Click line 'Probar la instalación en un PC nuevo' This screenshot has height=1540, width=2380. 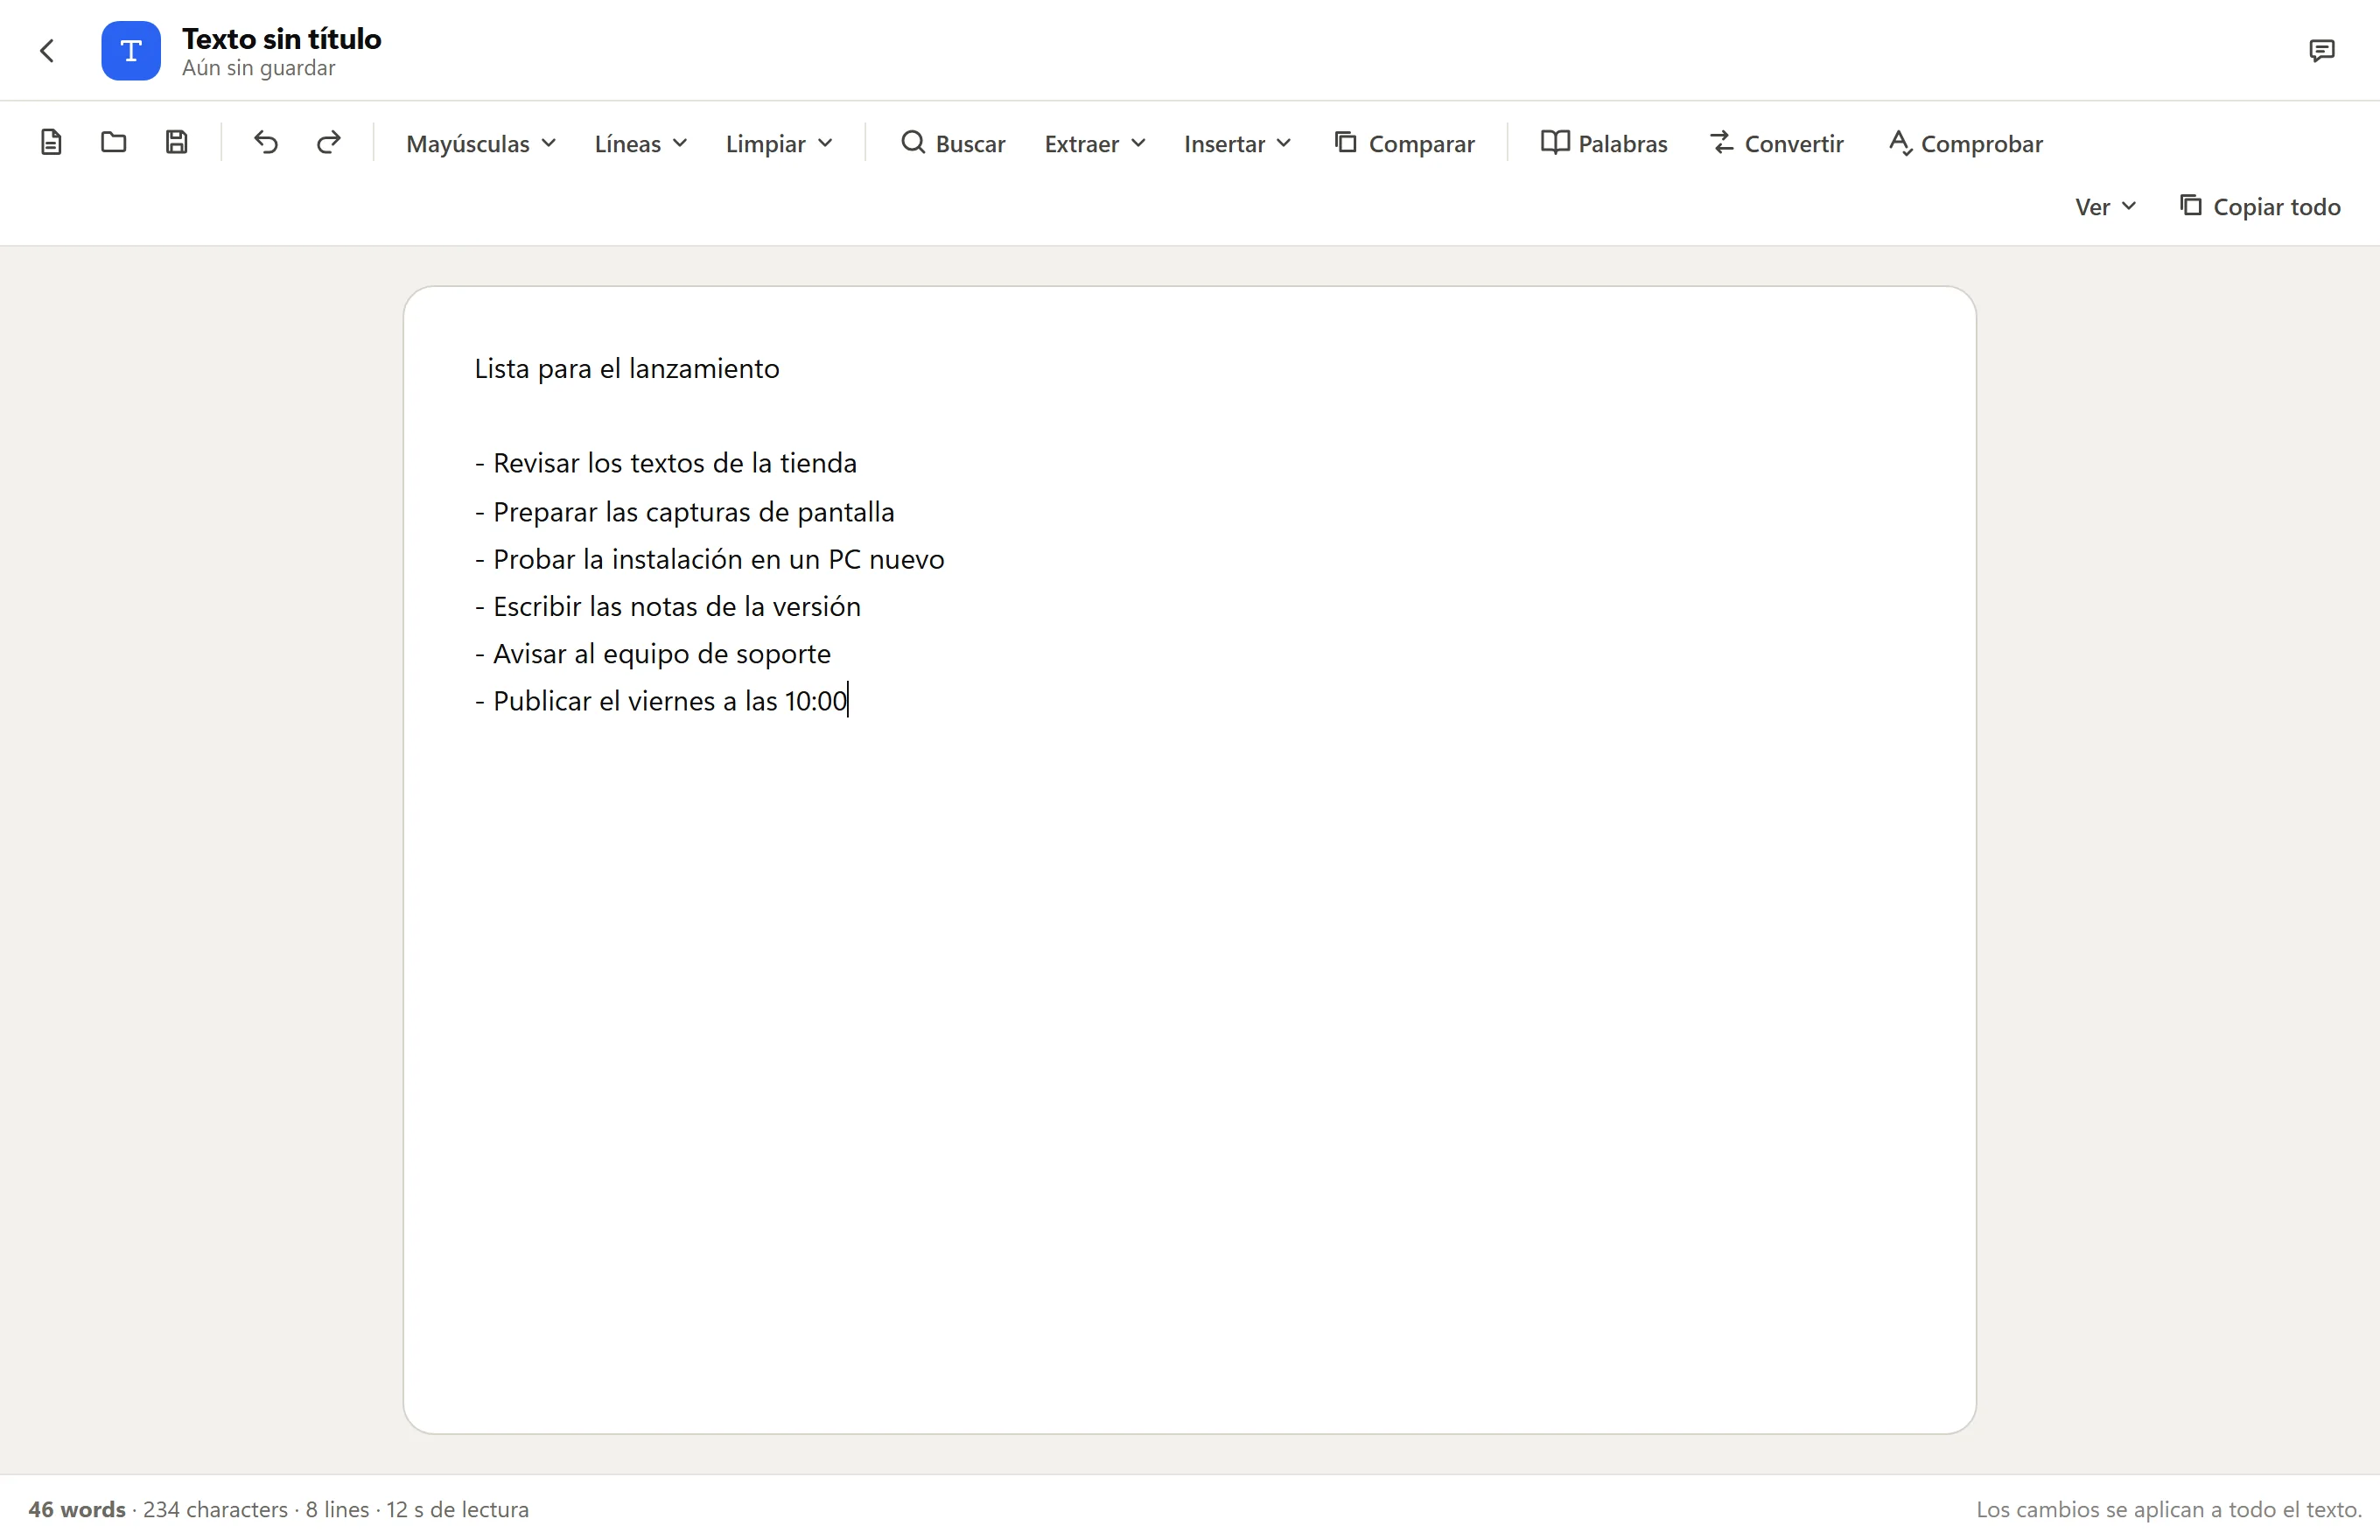tap(709, 559)
